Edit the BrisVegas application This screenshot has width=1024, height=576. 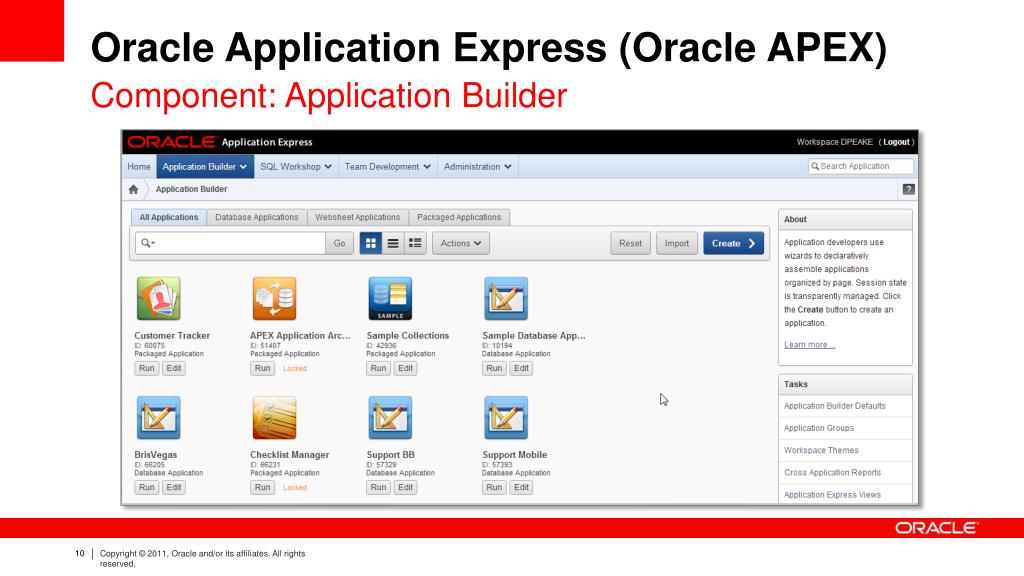click(174, 488)
